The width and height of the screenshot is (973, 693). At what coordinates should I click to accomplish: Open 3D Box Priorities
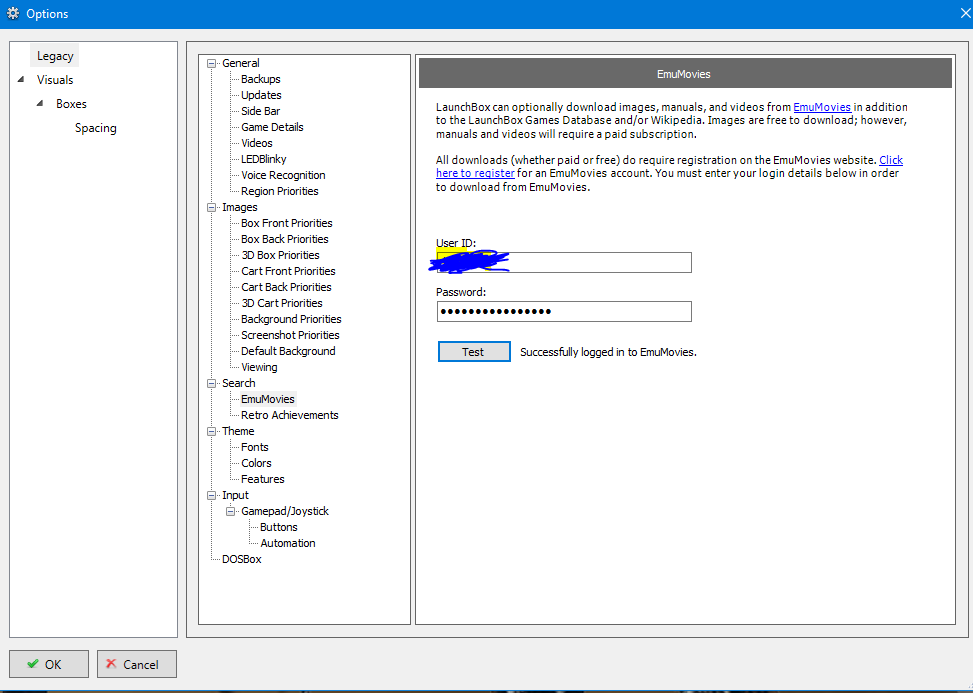[x=280, y=256]
